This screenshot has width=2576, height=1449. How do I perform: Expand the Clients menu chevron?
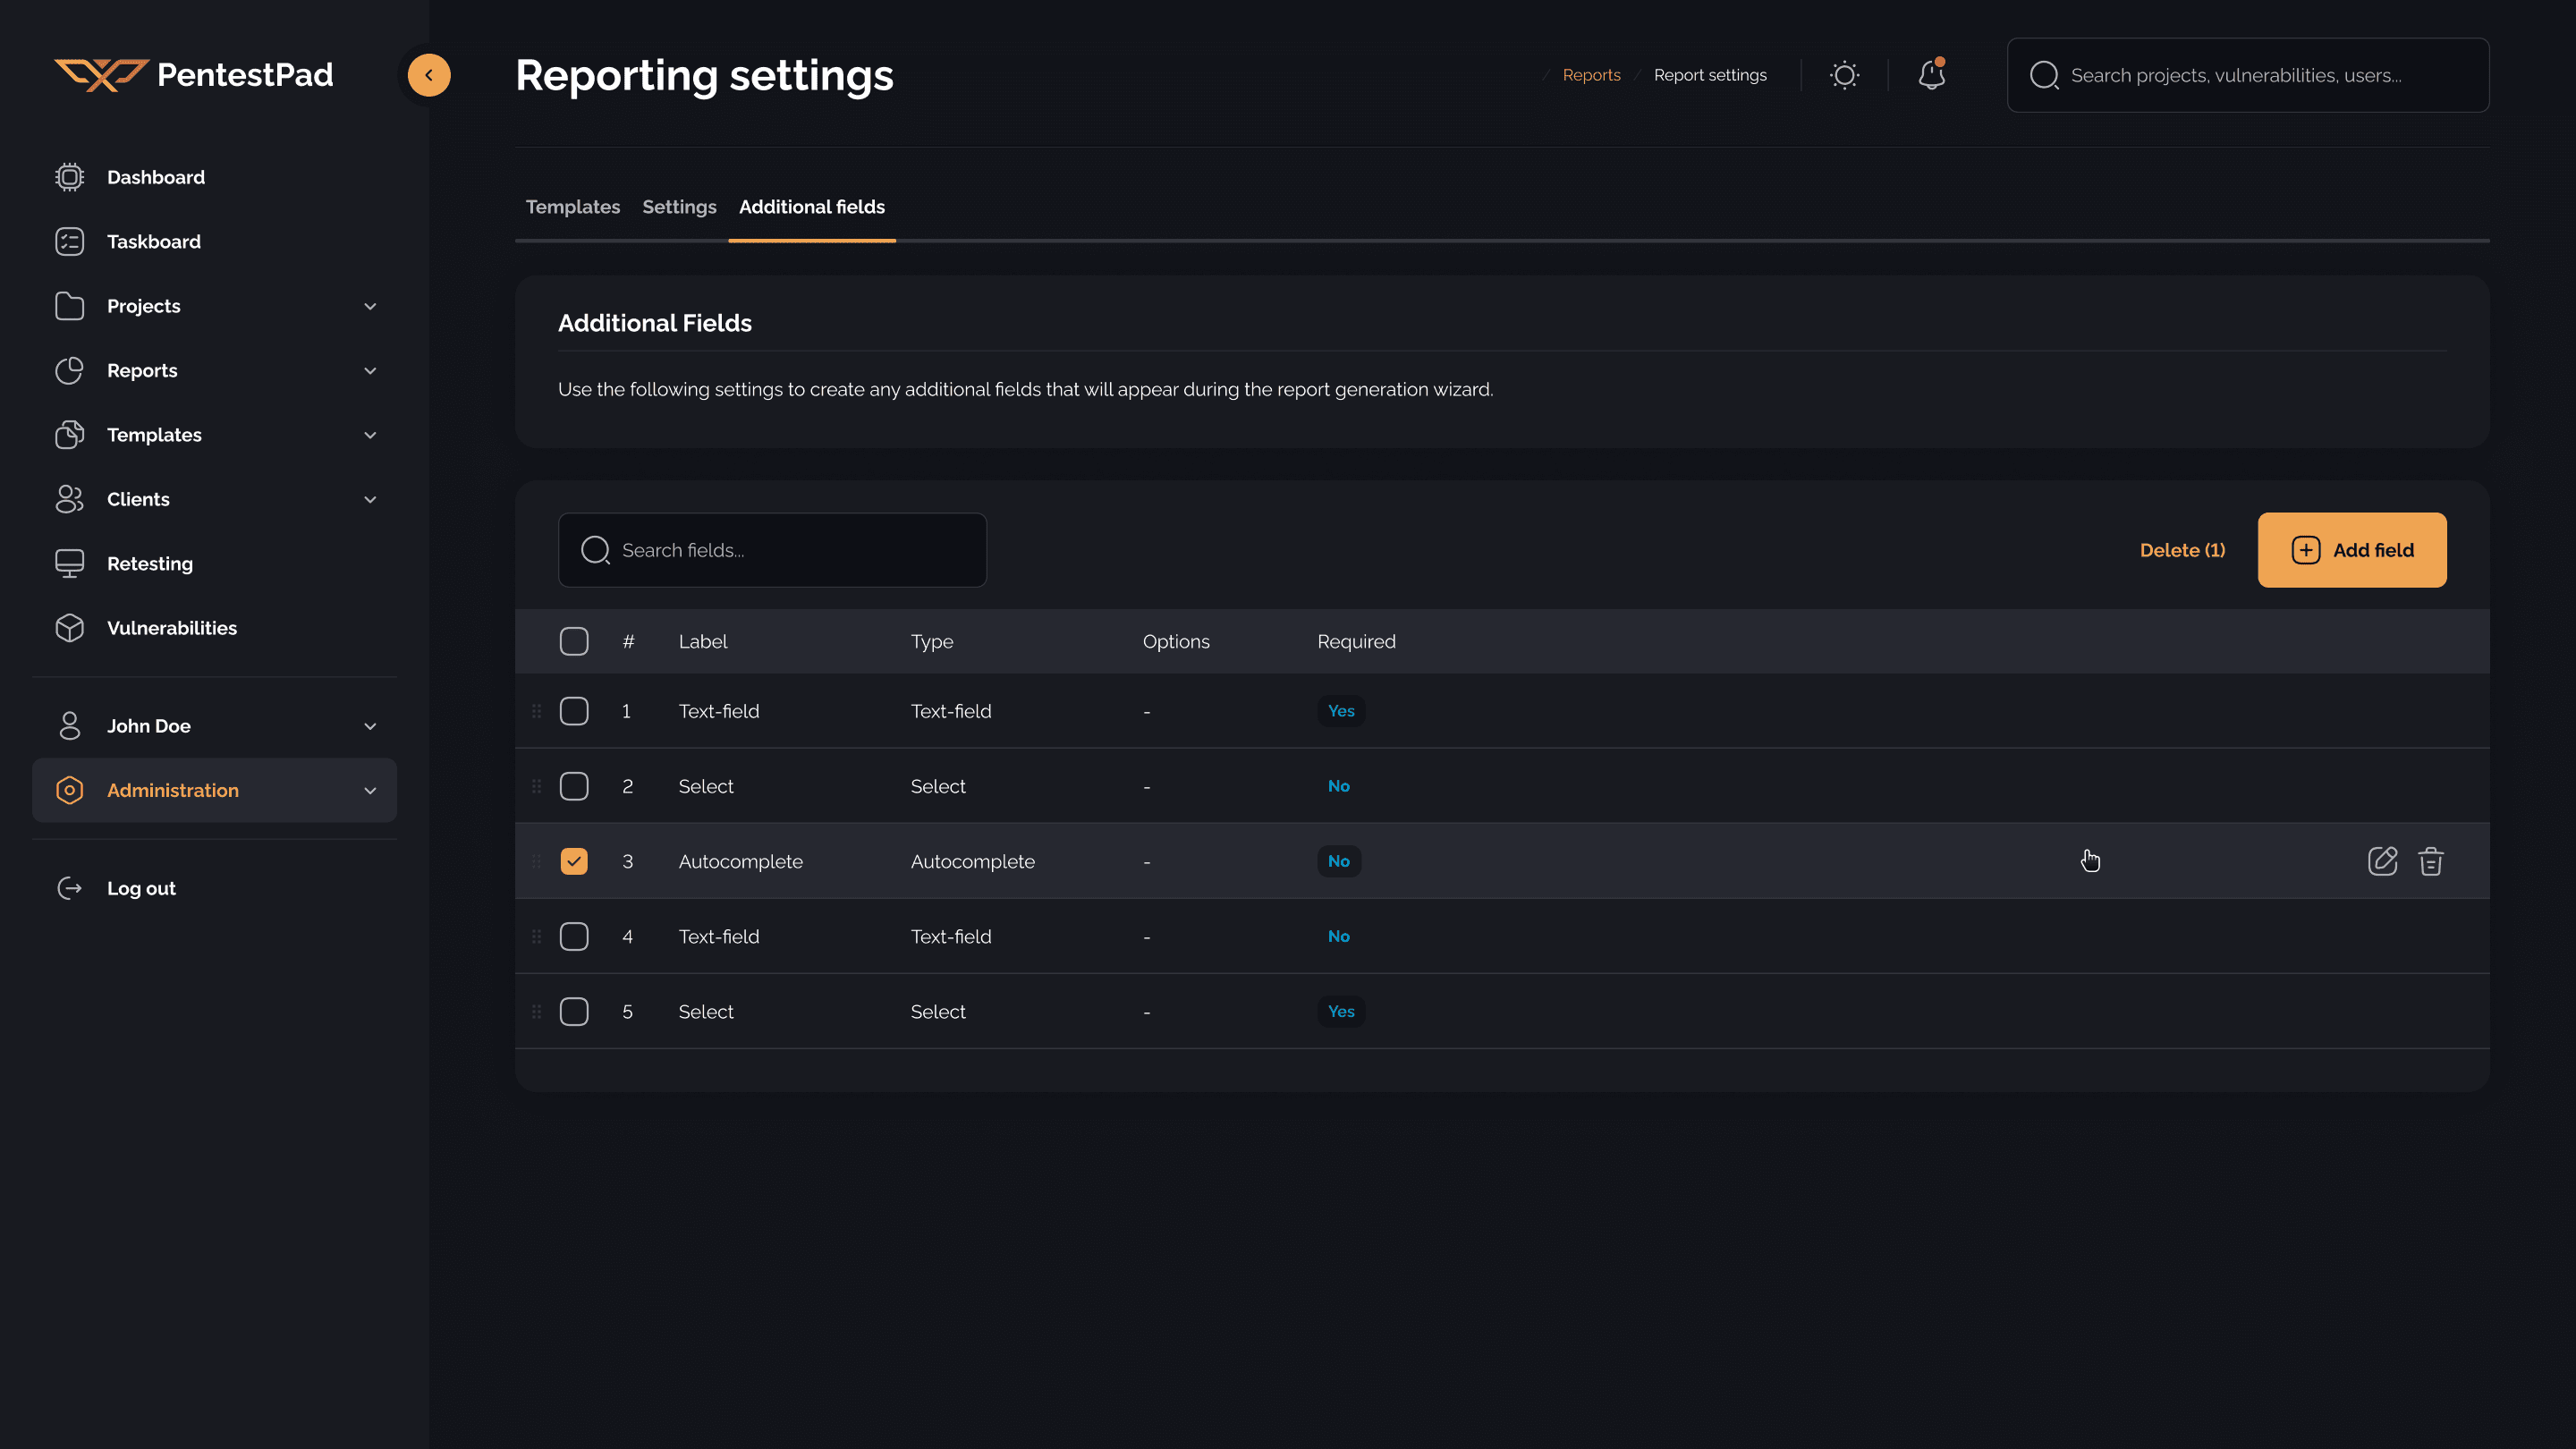click(370, 499)
